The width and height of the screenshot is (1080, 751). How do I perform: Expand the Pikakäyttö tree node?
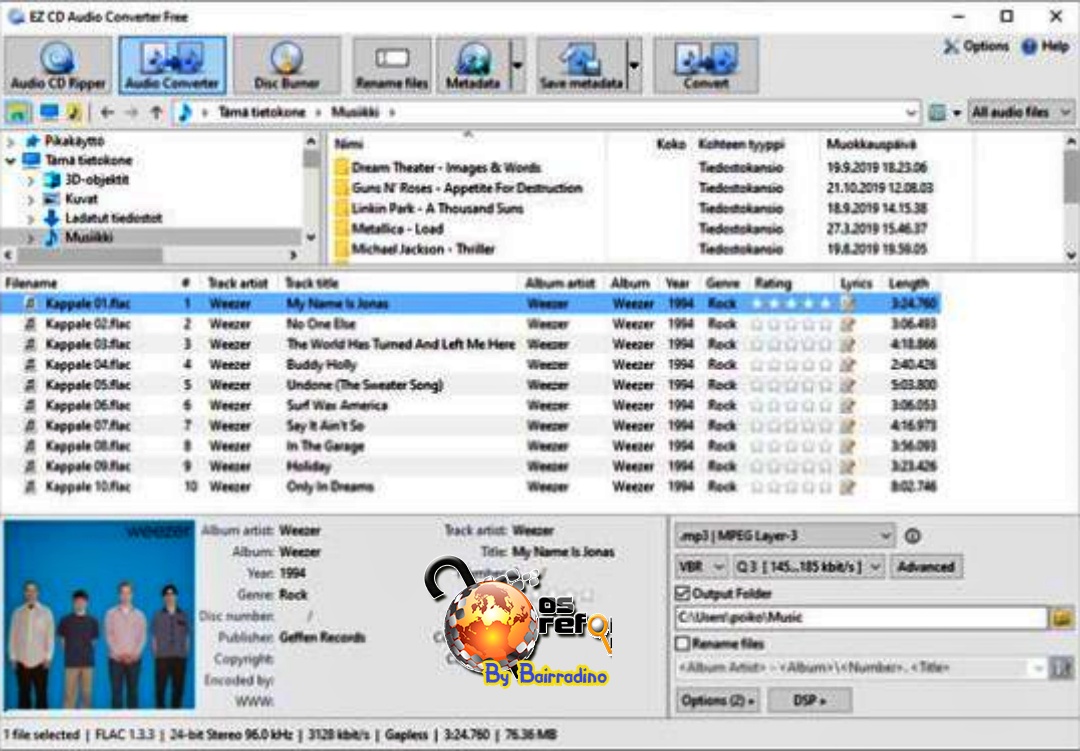(x=10, y=141)
